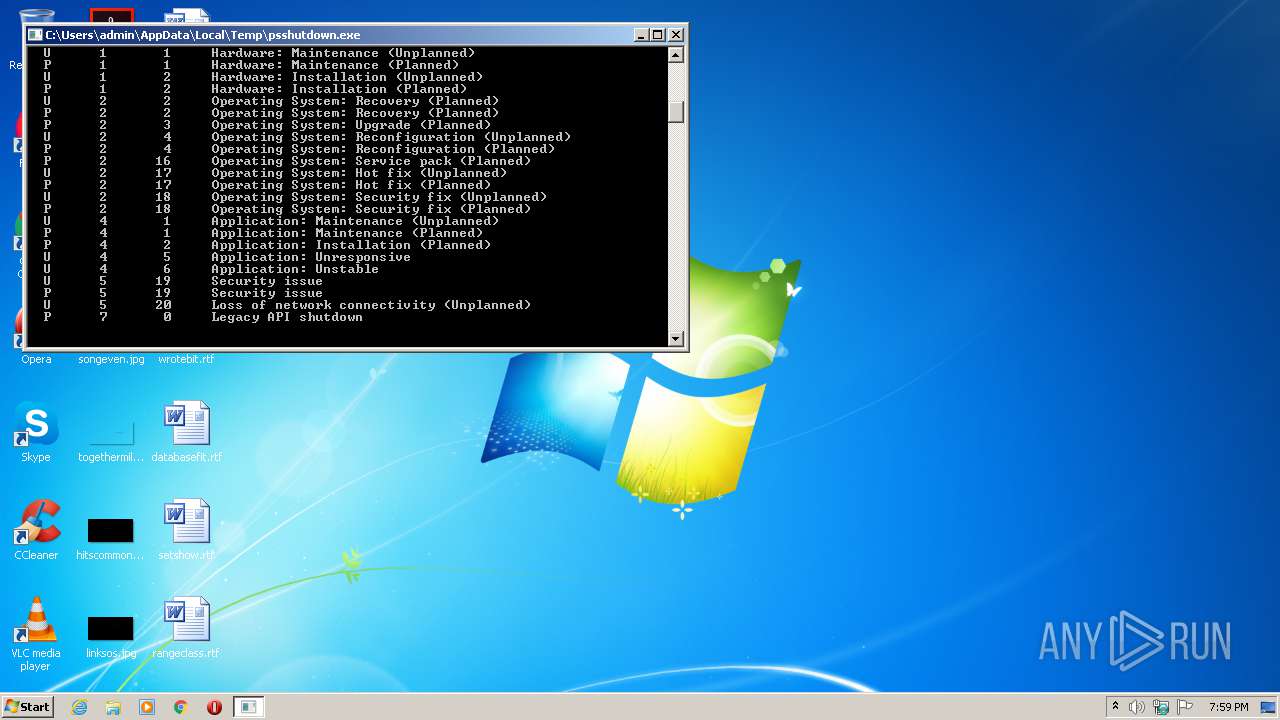Screen dimensions: 1280x720
Task: Open the psshutdown console system menu icon
Action: 36,34
